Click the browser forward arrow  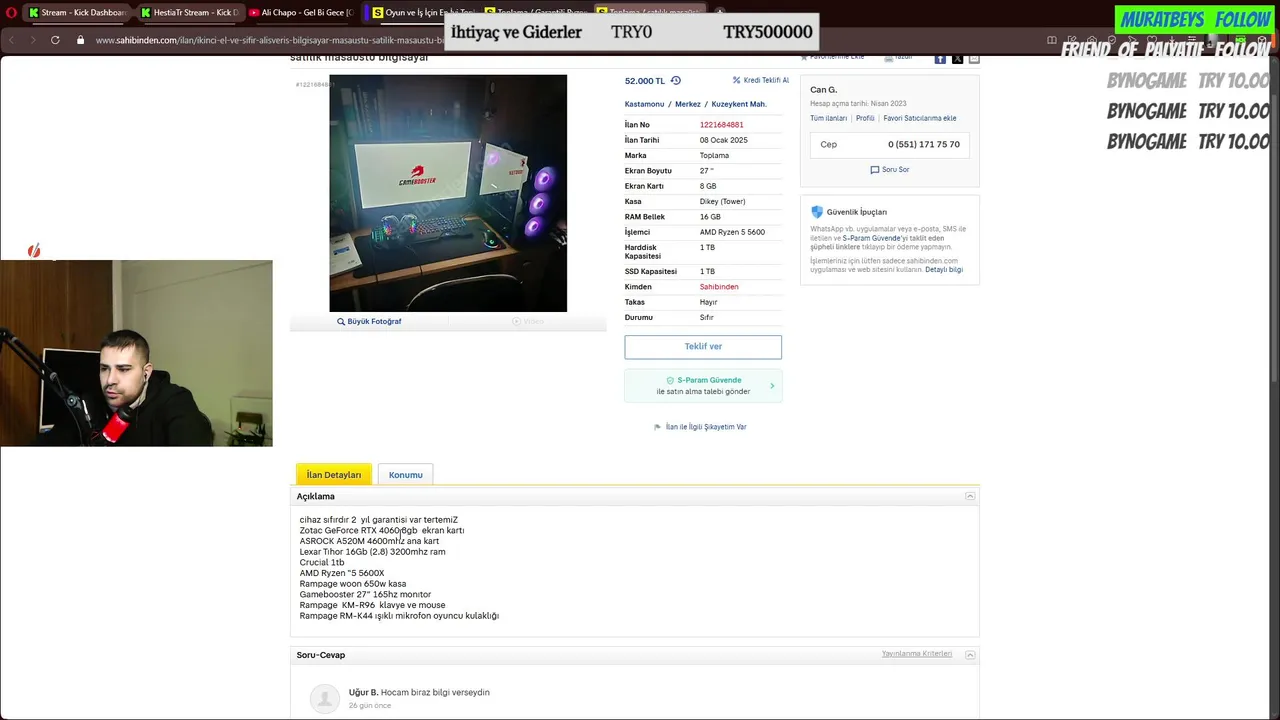[32, 40]
